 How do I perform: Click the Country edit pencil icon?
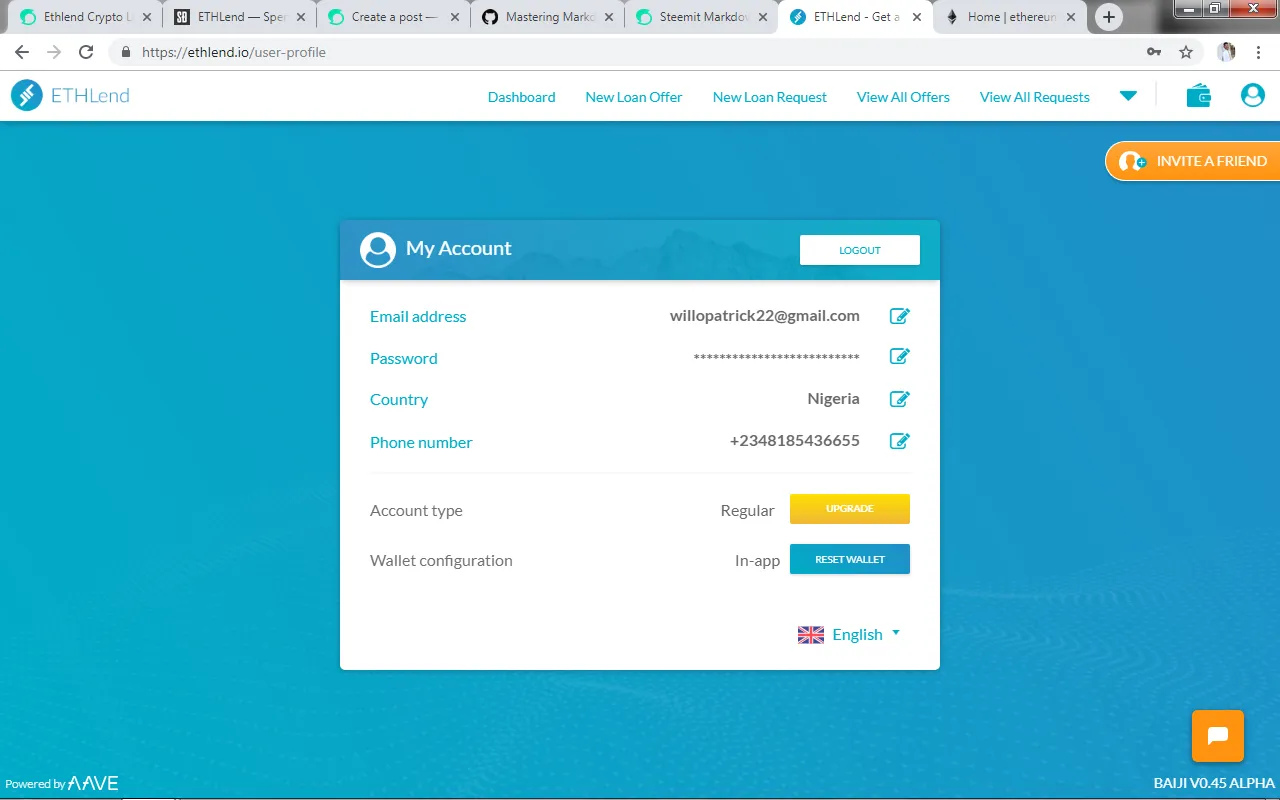pos(900,399)
